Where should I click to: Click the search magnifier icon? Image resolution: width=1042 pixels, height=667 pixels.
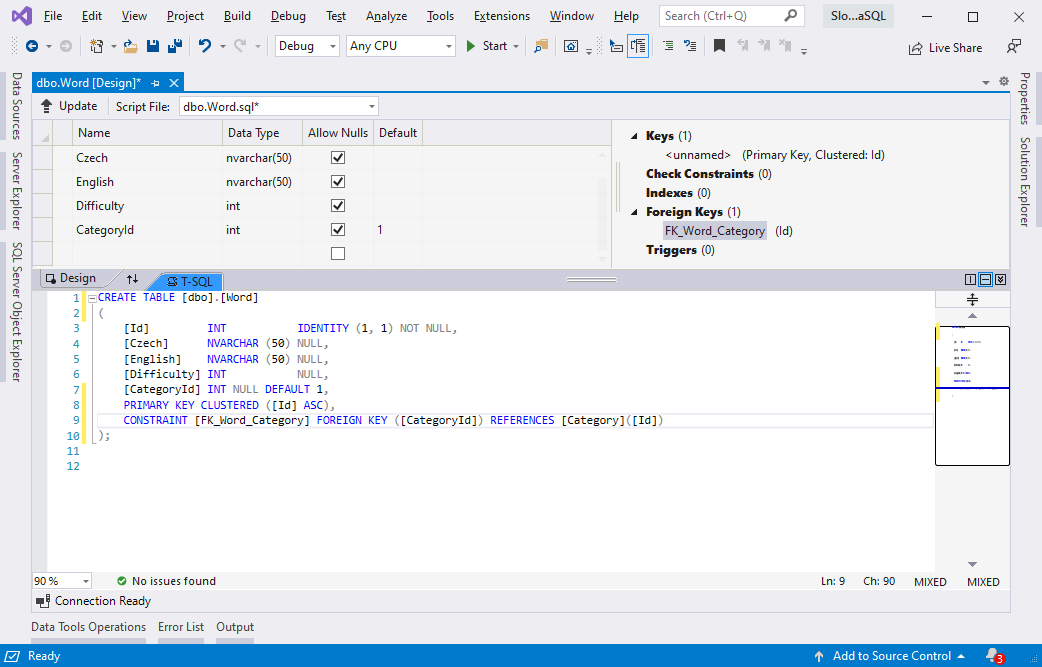[x=790, y=15]
